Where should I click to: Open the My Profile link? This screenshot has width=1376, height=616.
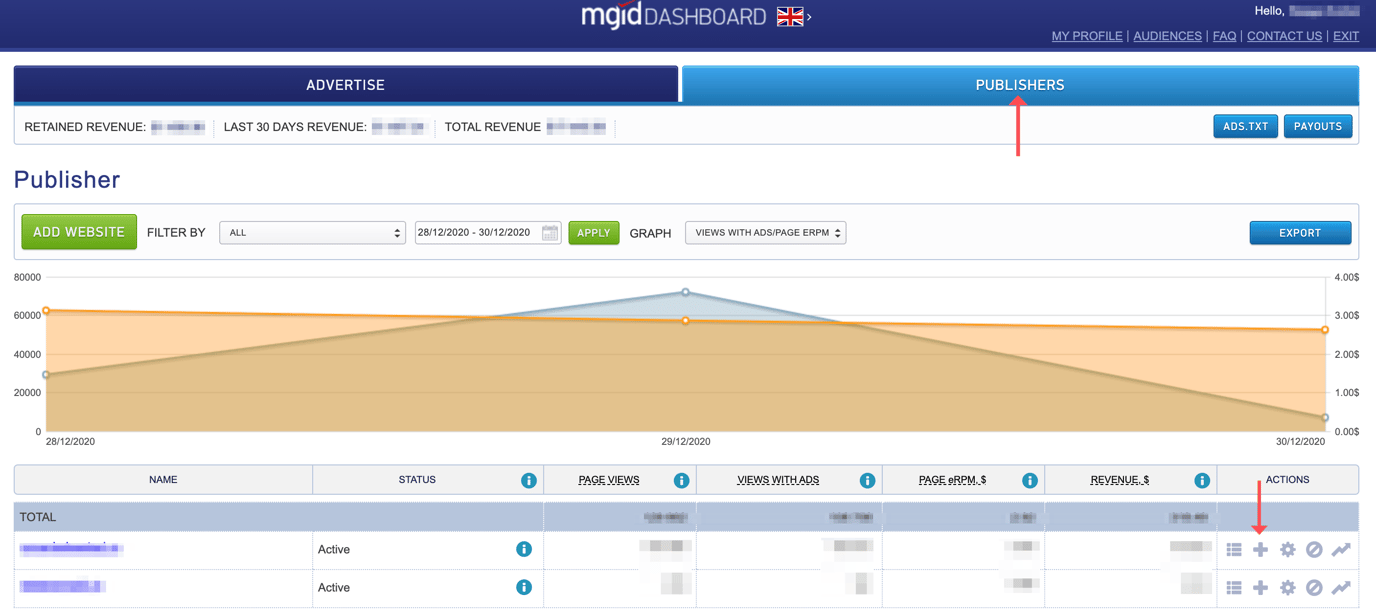point(1086,36)
